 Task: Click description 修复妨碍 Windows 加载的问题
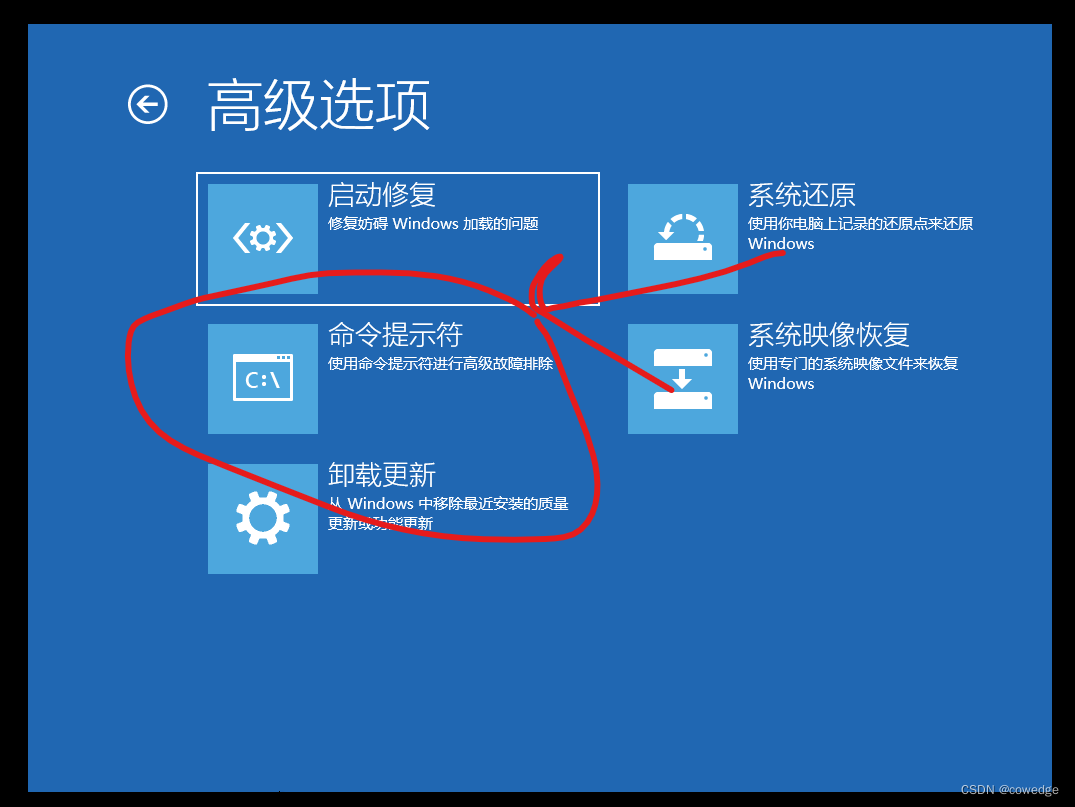click(x=433, y=224)
